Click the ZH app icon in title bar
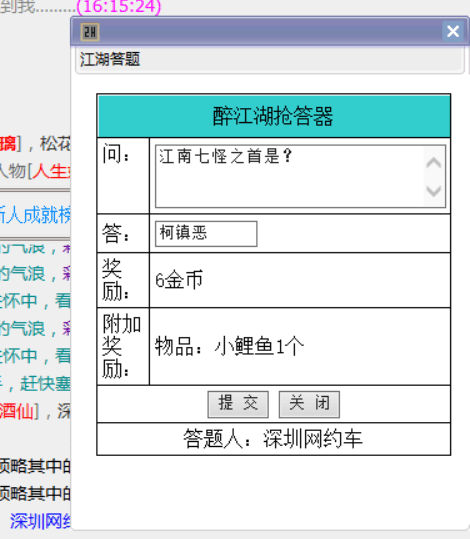The image size is (470, 539). (x=90, y=32)
